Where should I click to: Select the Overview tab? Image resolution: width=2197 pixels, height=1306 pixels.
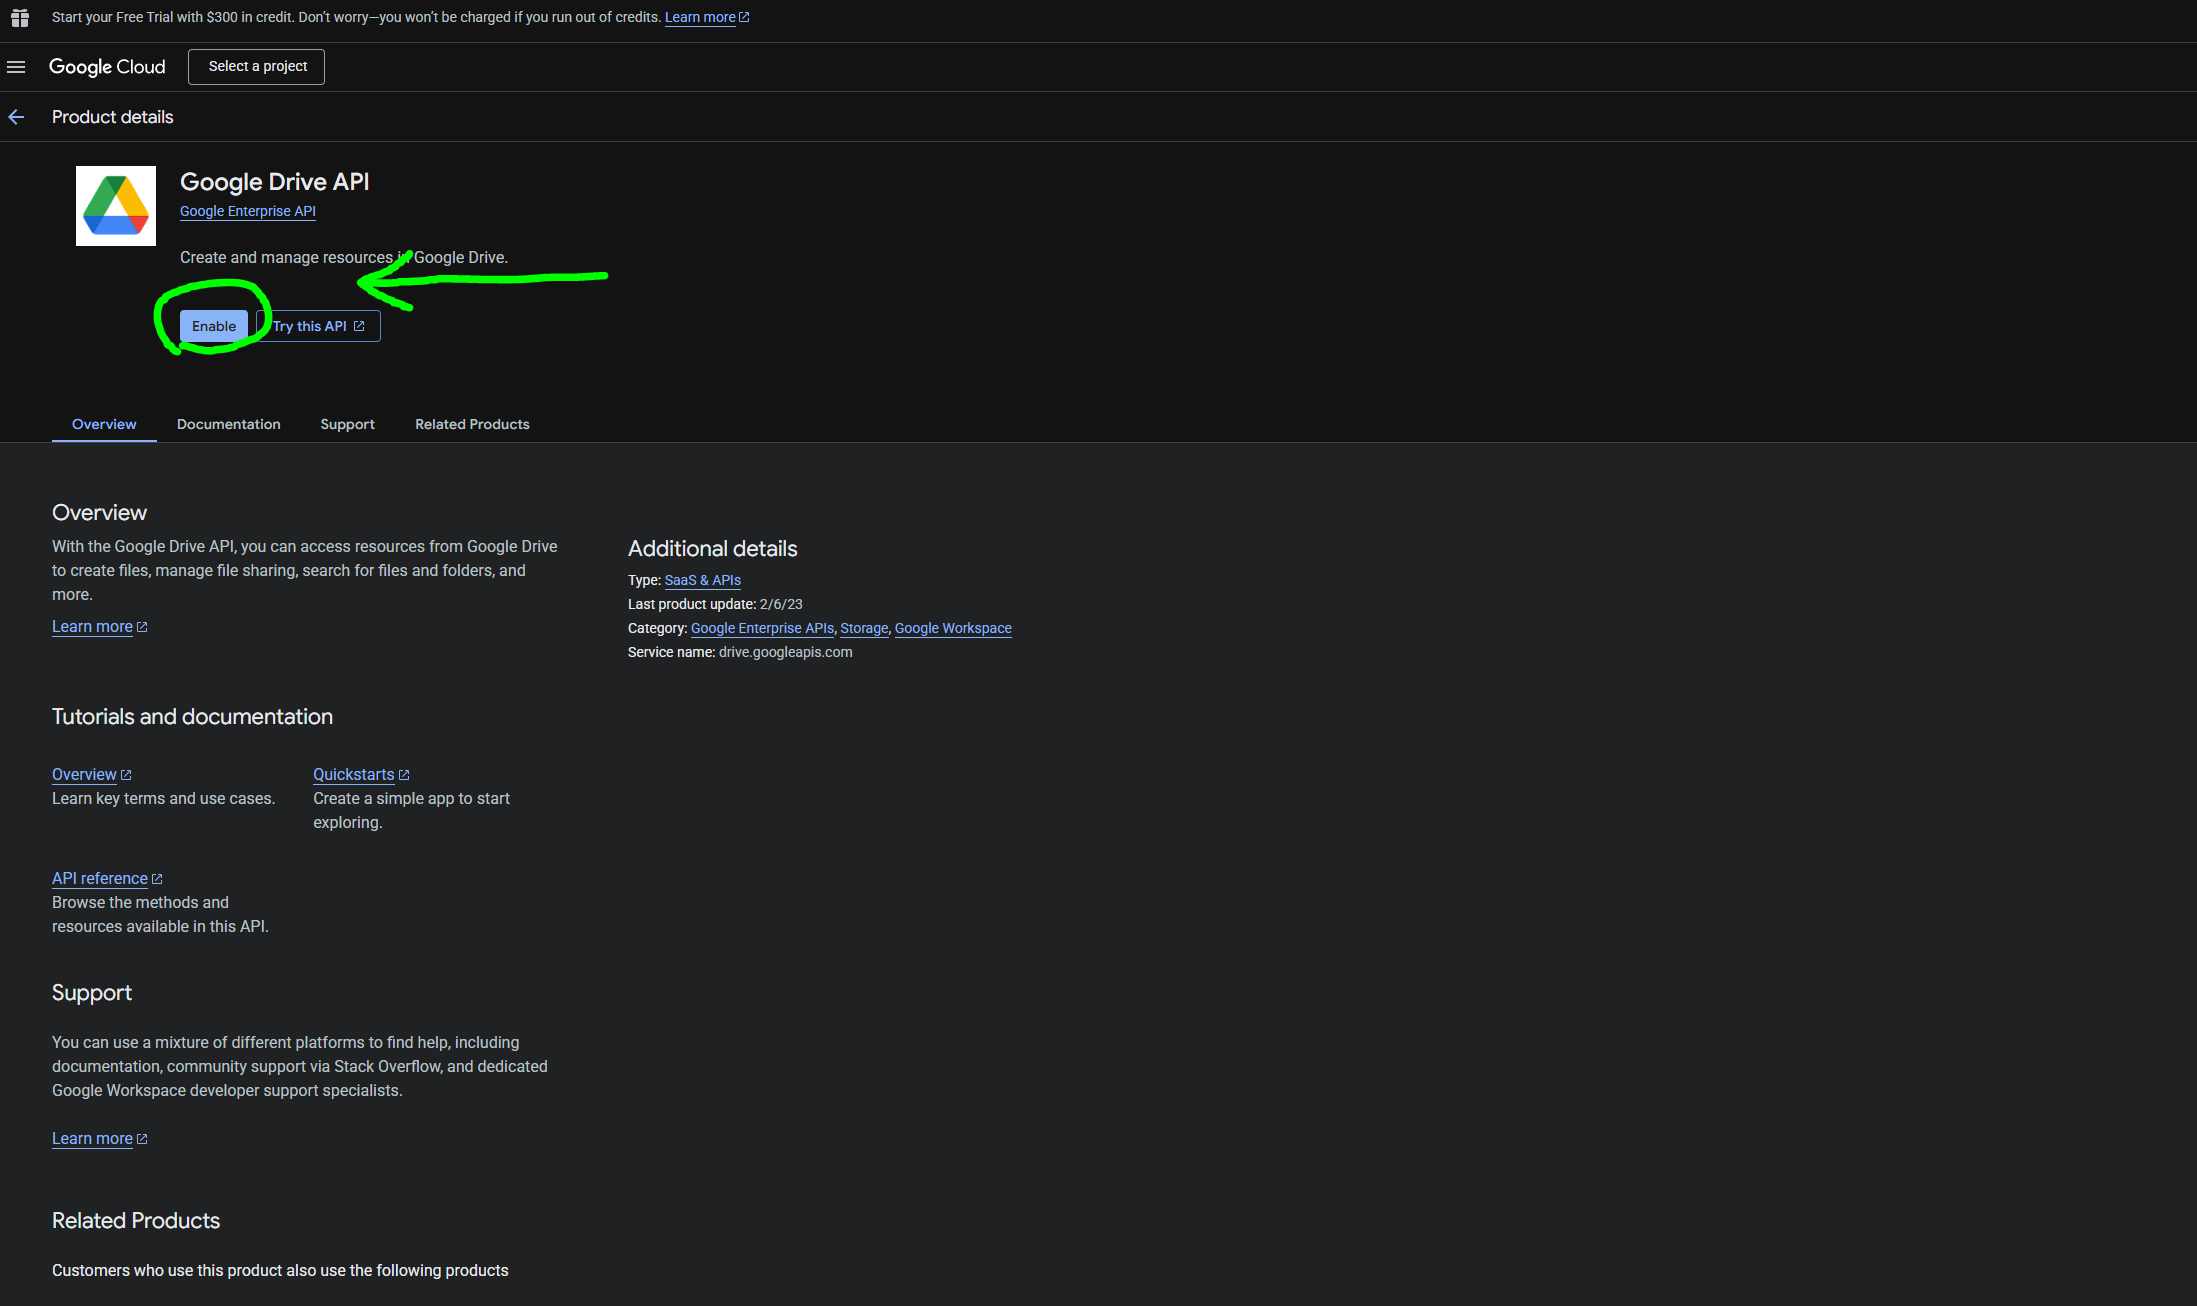(x=104, y=424)
